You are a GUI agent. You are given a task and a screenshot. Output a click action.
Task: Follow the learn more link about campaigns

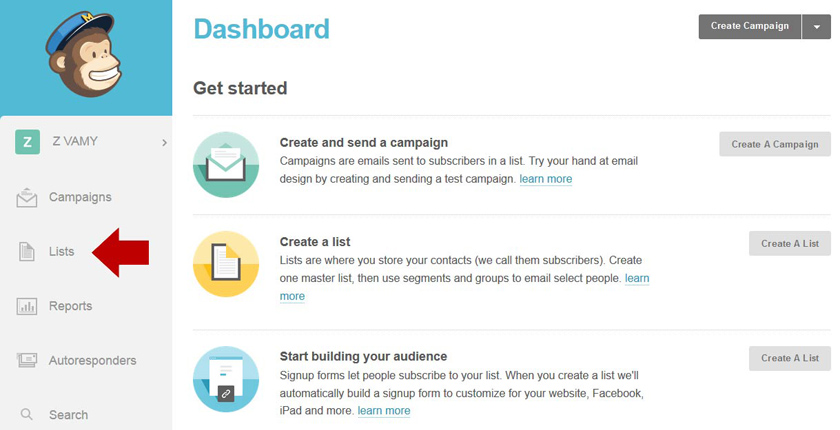[546, 179]
